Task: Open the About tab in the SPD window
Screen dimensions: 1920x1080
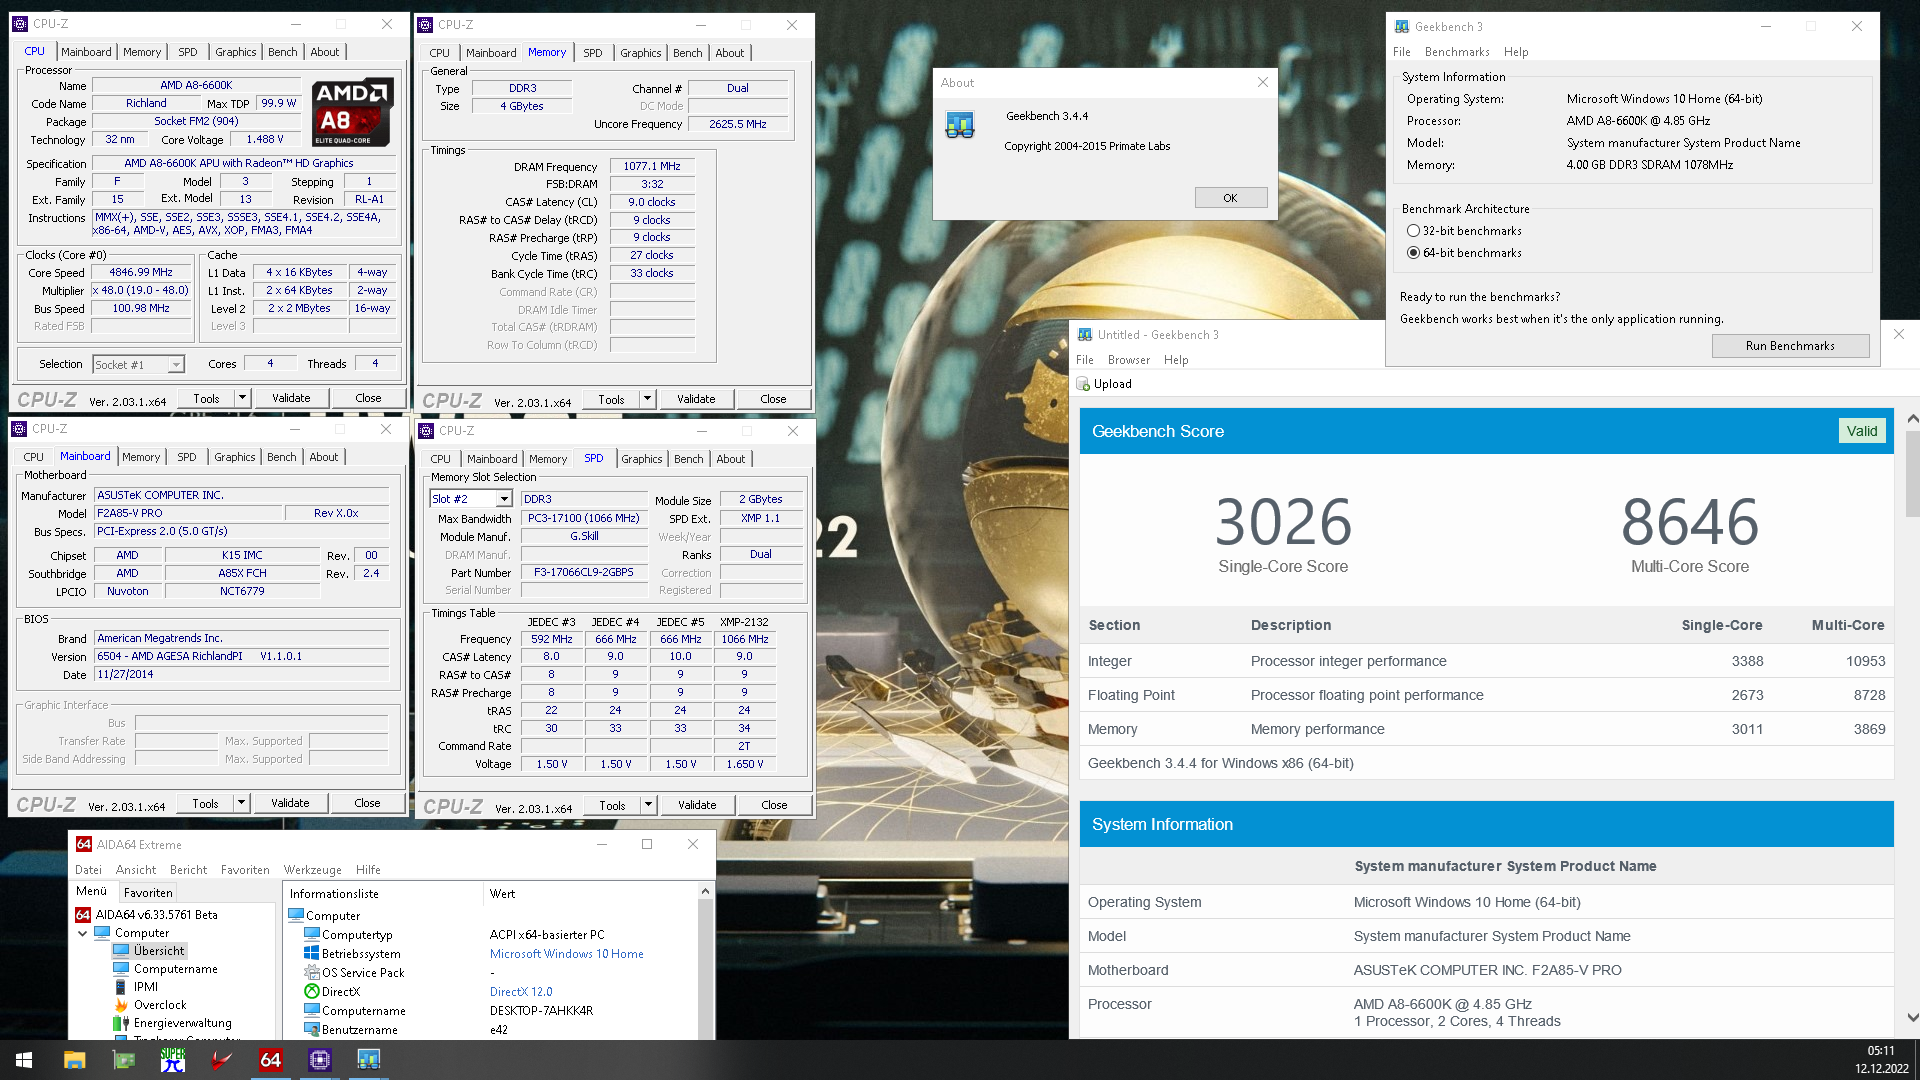Action: 730,459
